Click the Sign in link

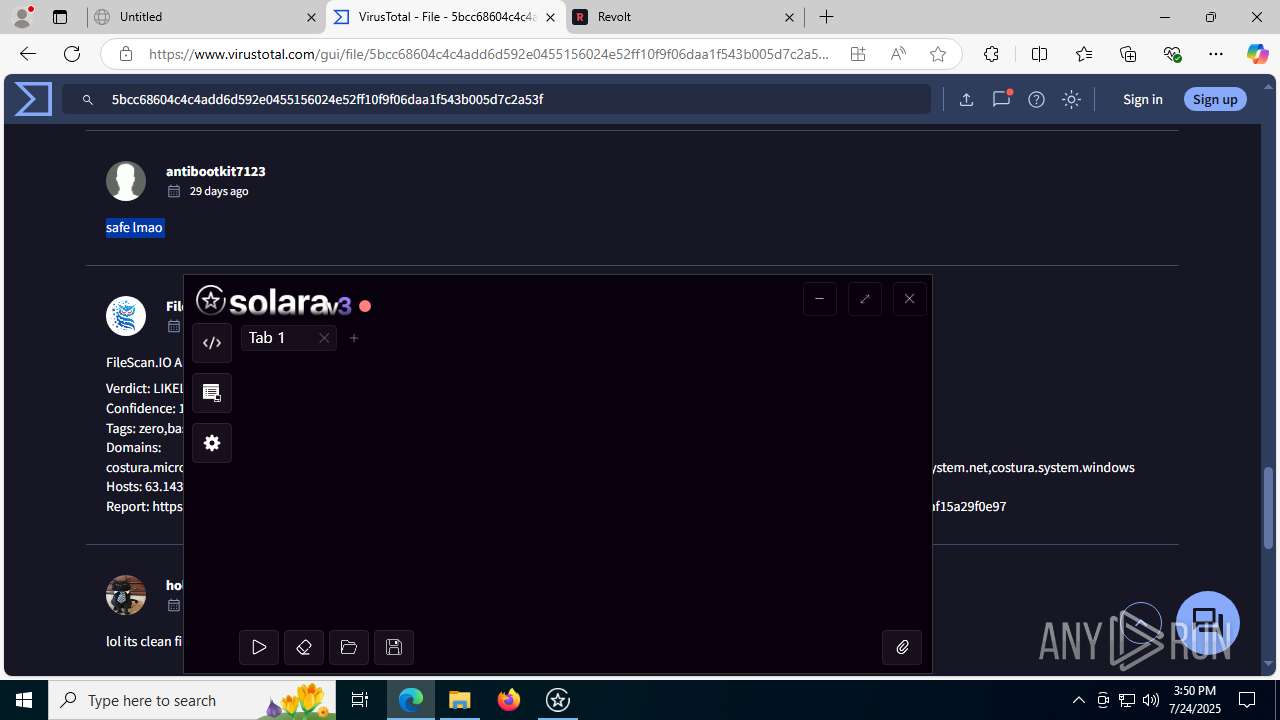(1143, 99)
